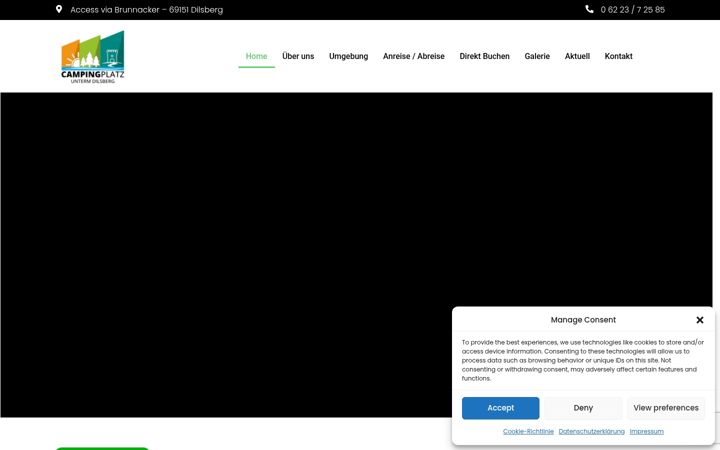This screenshot has width=720, height=450.
Task: Click the Campingplatz Unterm Dilsberg logo
Action: point(93,57)
